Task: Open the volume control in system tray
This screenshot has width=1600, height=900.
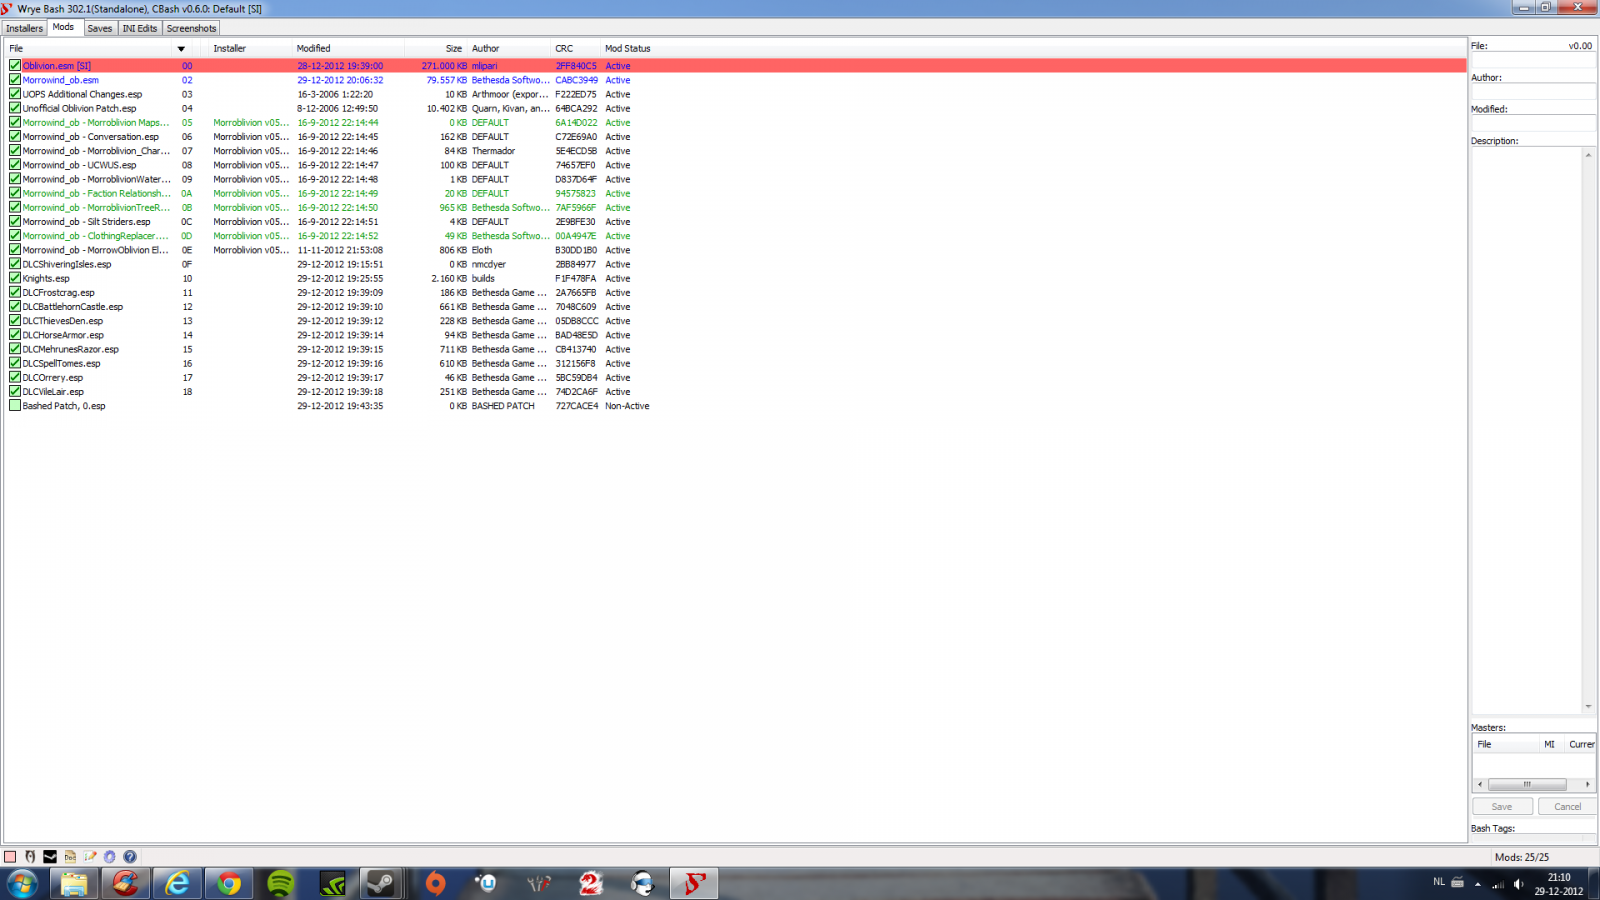Action: pos(1518,884)
